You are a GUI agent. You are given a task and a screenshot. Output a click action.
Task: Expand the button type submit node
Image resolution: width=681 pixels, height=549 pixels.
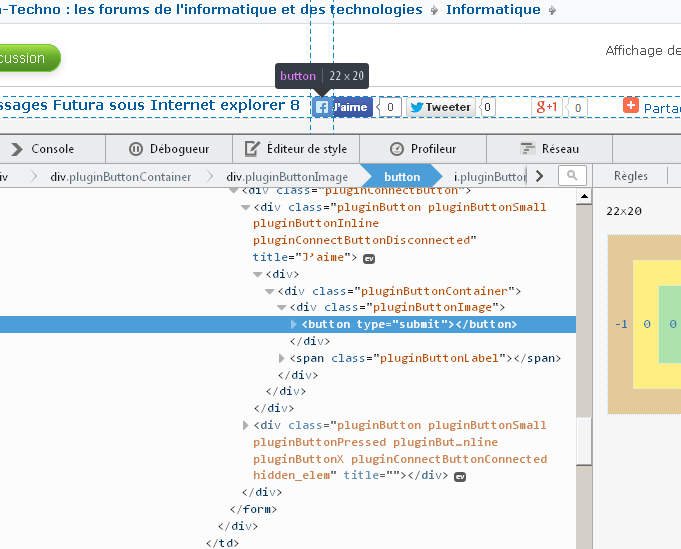[294, 324]
